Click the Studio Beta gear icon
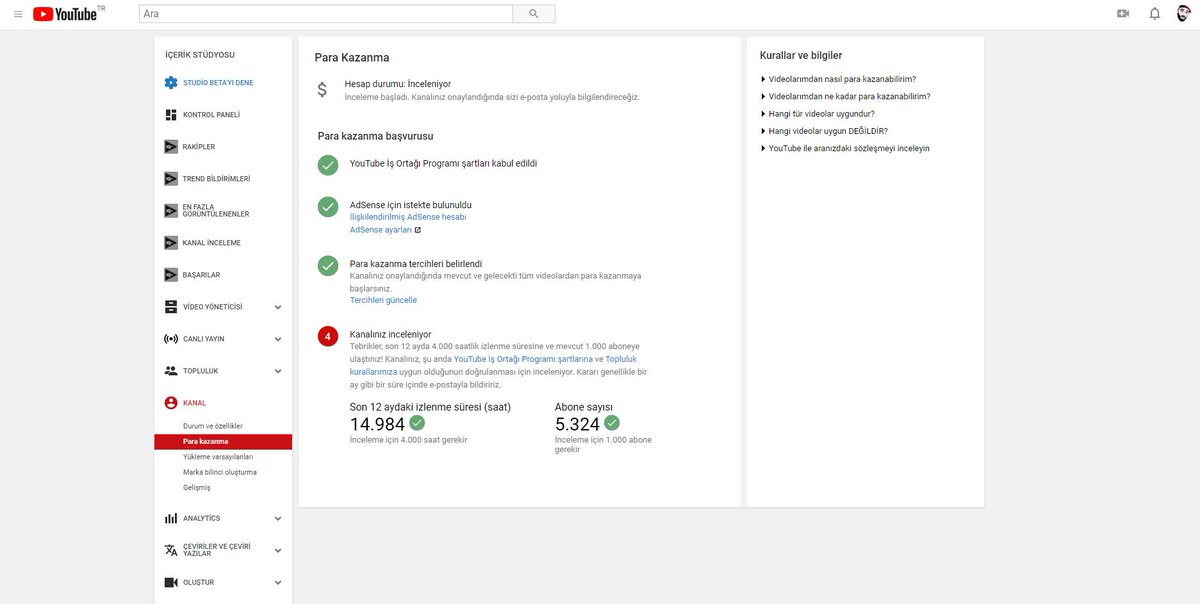Viewport: 1200px width, 604px height. click(171, 83)
